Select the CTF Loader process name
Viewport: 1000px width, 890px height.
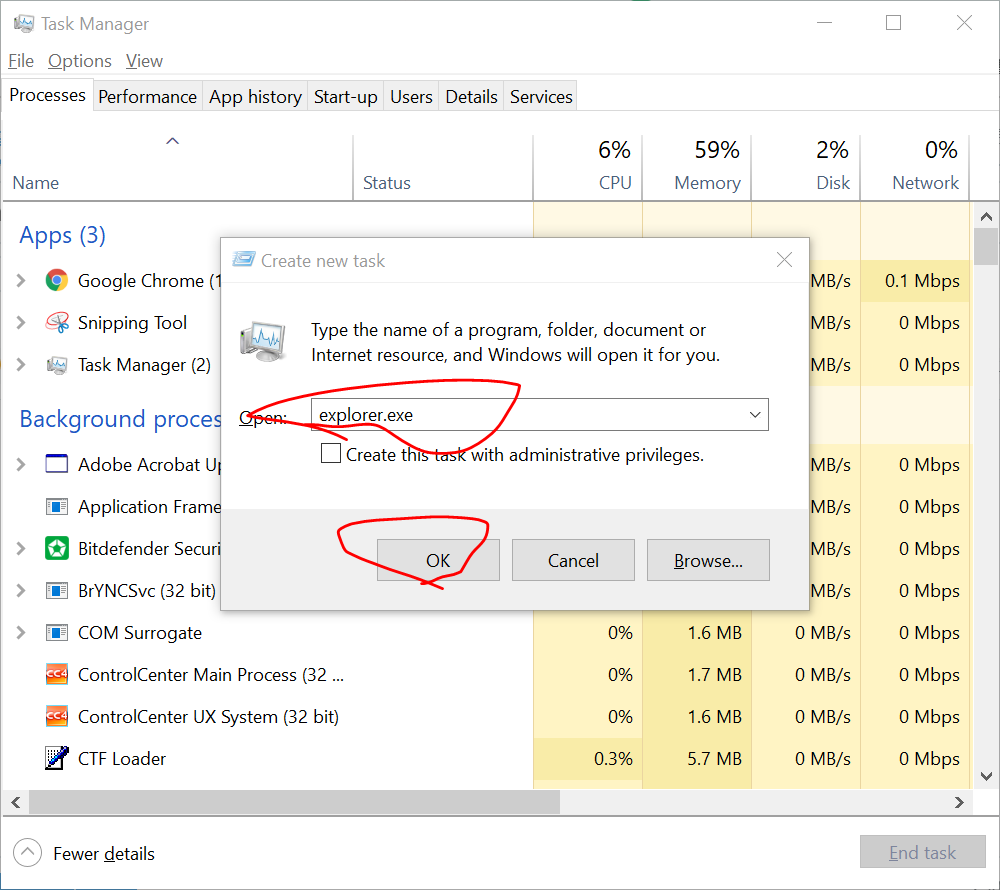tap(122, 758)
